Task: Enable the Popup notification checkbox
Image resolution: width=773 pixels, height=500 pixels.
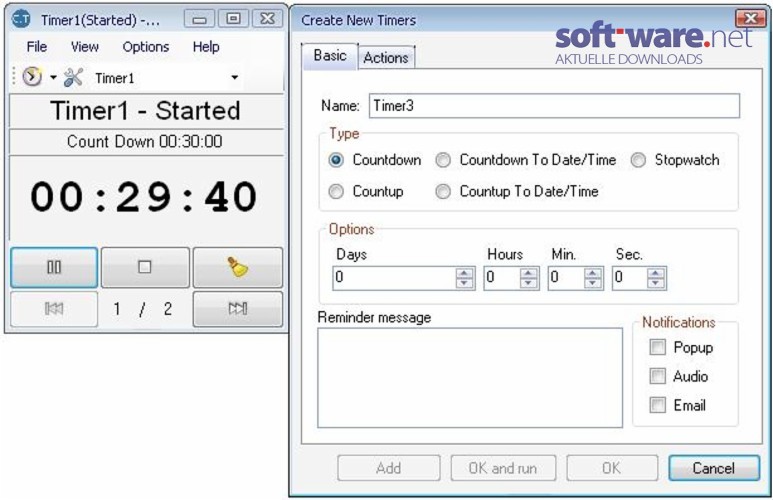Action: (x=658, y=347)
